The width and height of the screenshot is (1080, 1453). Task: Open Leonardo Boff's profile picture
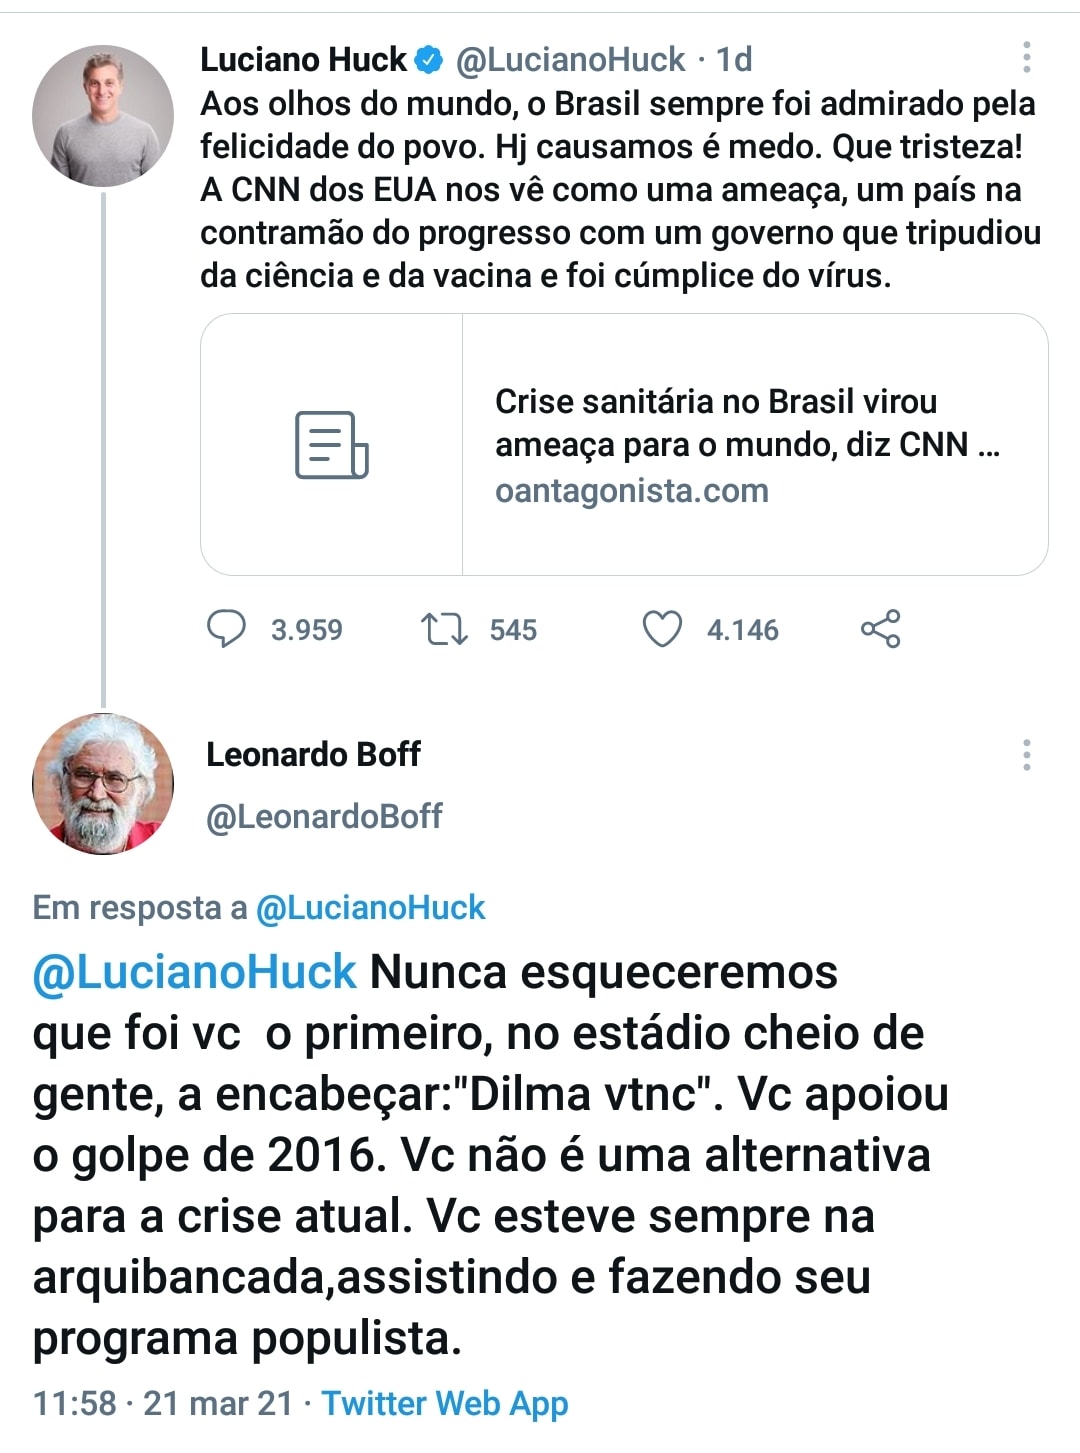(x=102, y=783)
